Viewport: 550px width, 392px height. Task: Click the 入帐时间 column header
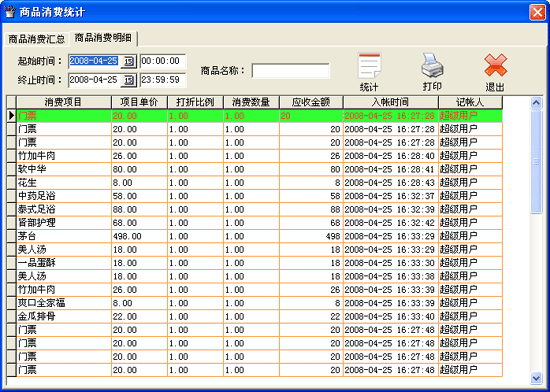[x=390, y=102]
